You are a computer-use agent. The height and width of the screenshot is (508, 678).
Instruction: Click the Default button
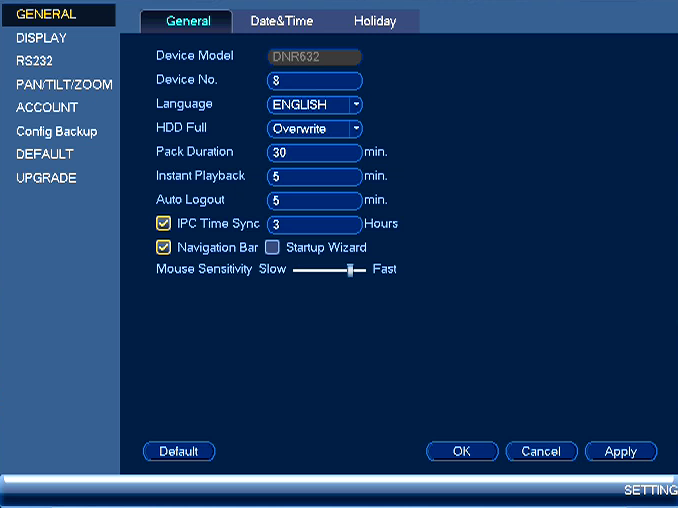(x=179, y=451)
